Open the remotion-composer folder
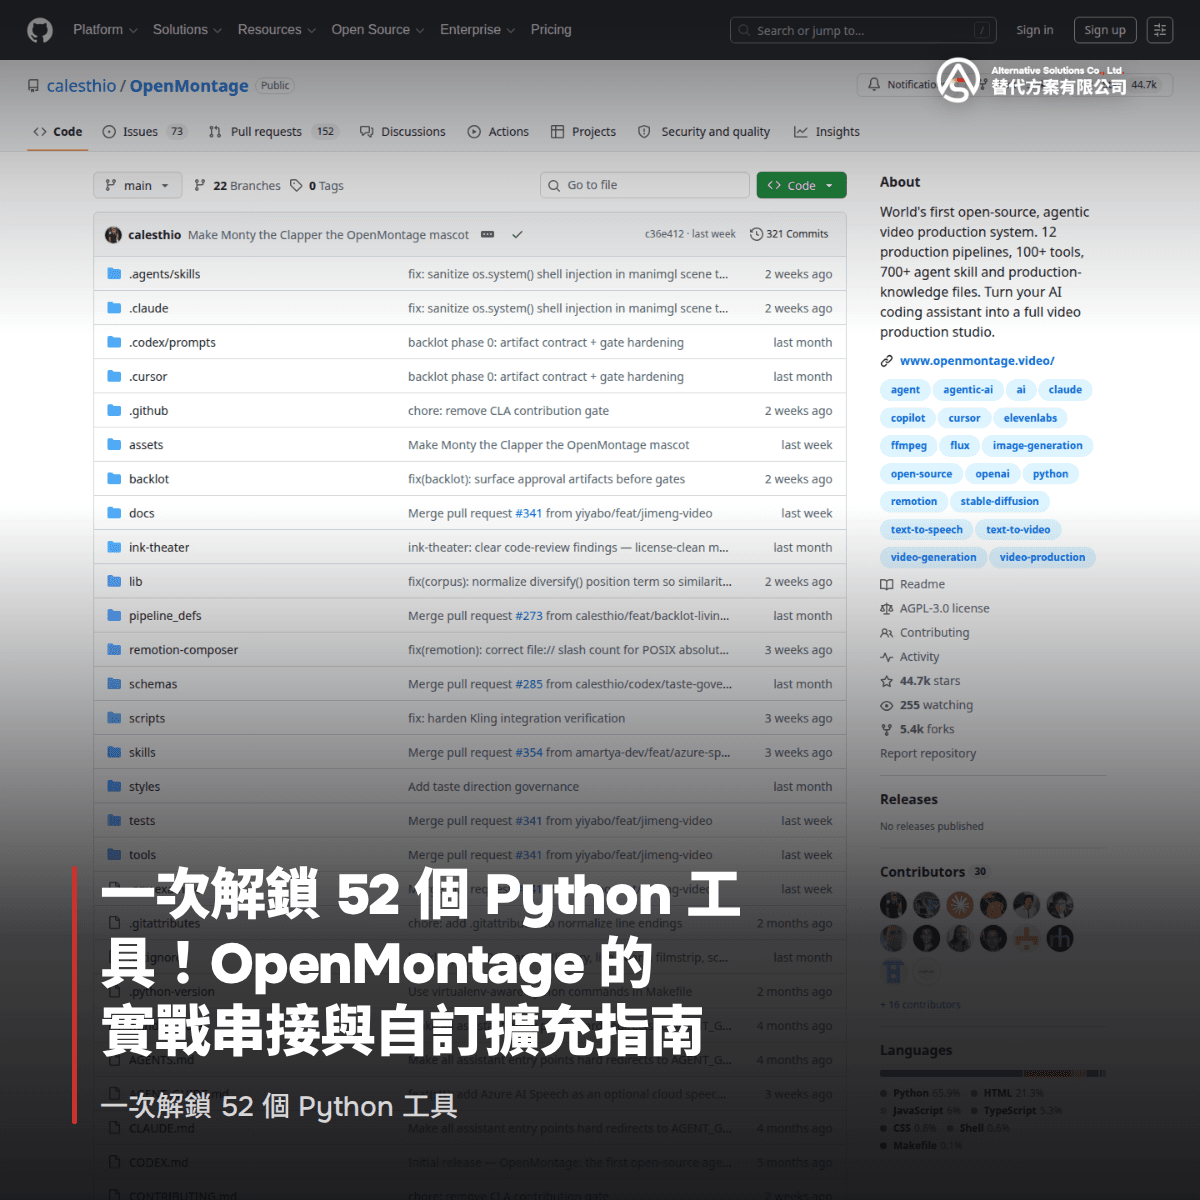This screenshot has width=1200, height=1200. pos(183,650)
